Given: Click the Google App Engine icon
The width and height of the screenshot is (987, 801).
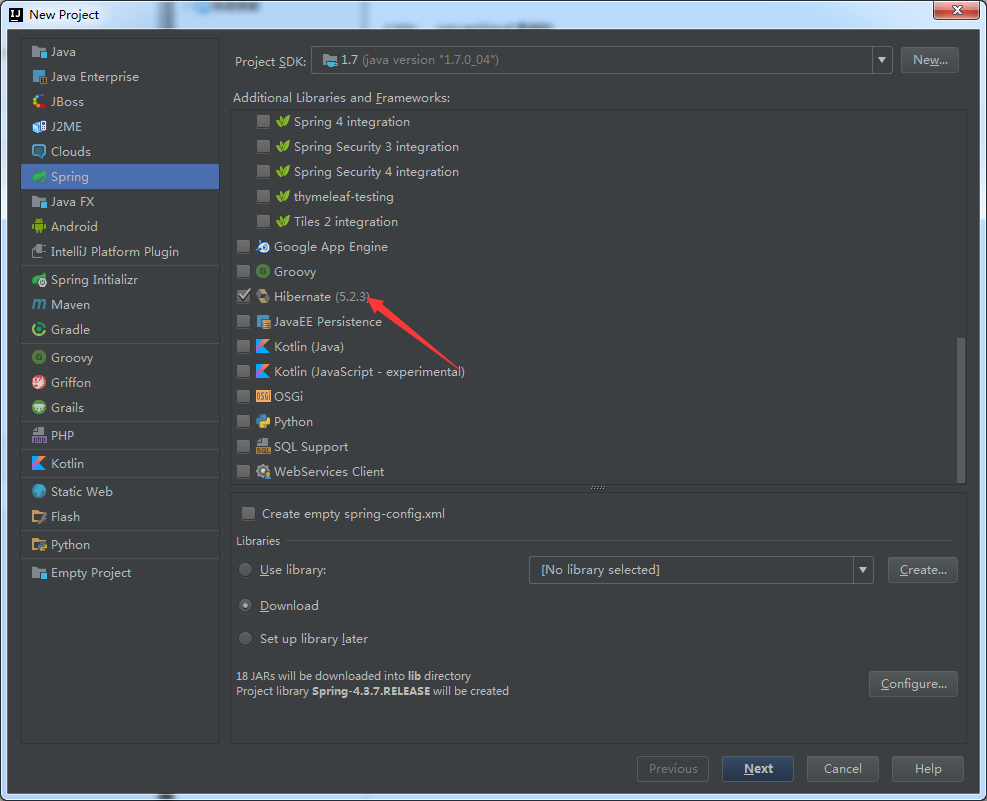Looking at the screenshot, I should [x=263, y=247].
